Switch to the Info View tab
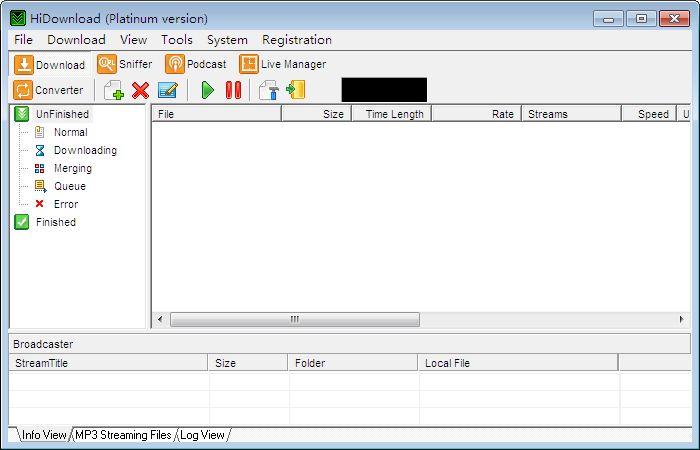The height and width of the screenshot is (450, 700). pos(44,435)
